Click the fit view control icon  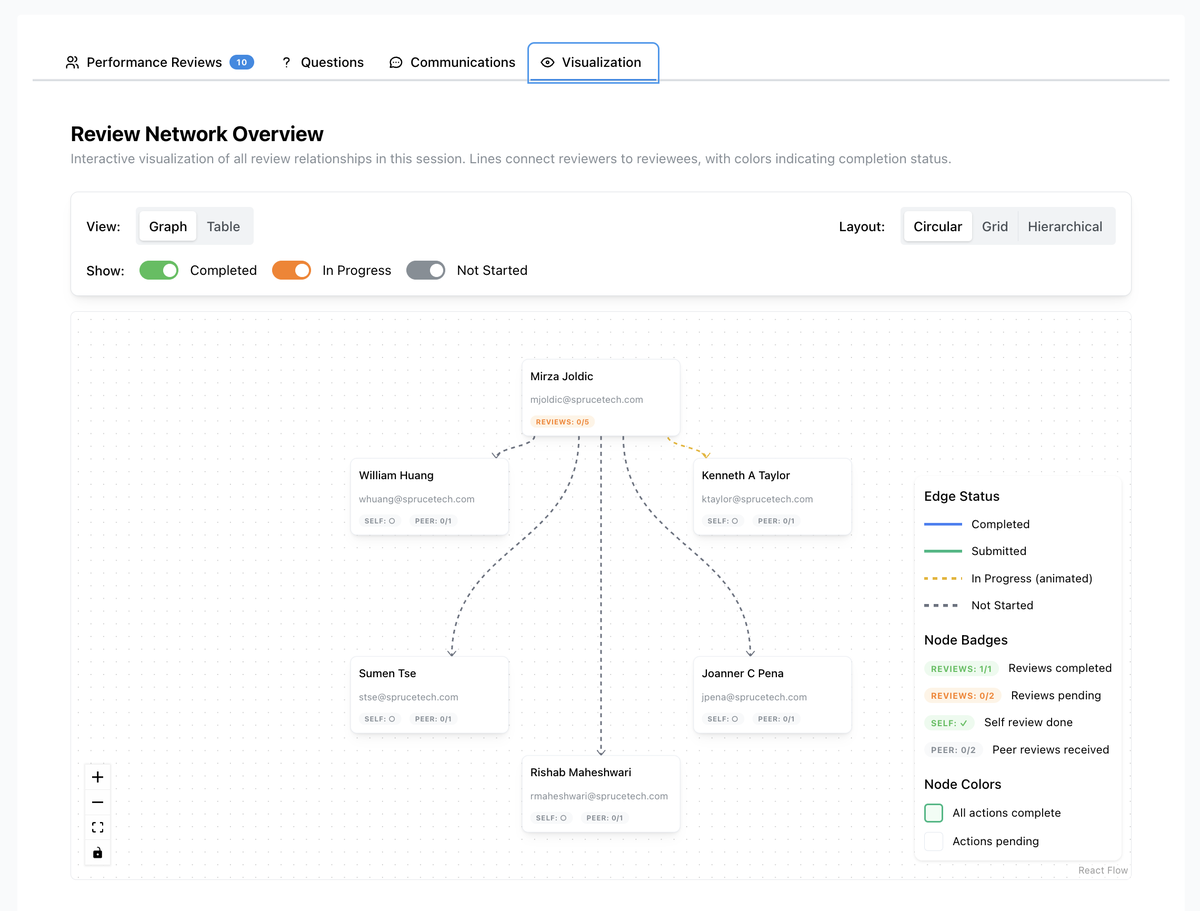[x=97, y=827]
